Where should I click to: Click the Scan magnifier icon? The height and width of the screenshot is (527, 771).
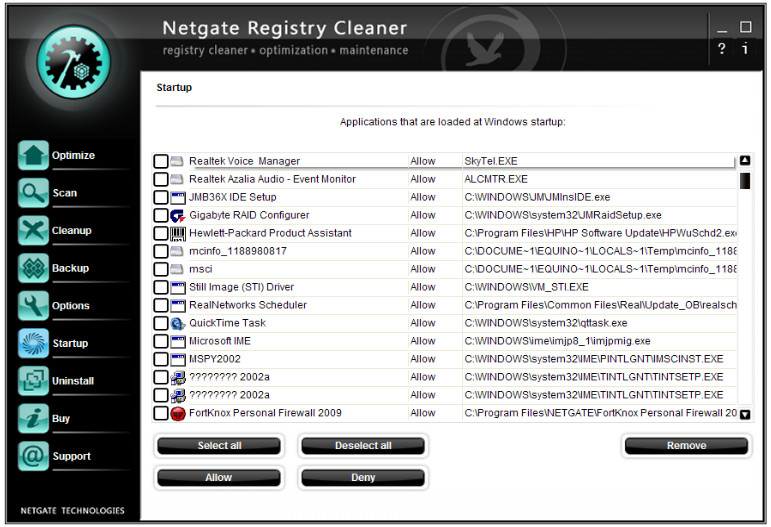(x=33, y=193)
